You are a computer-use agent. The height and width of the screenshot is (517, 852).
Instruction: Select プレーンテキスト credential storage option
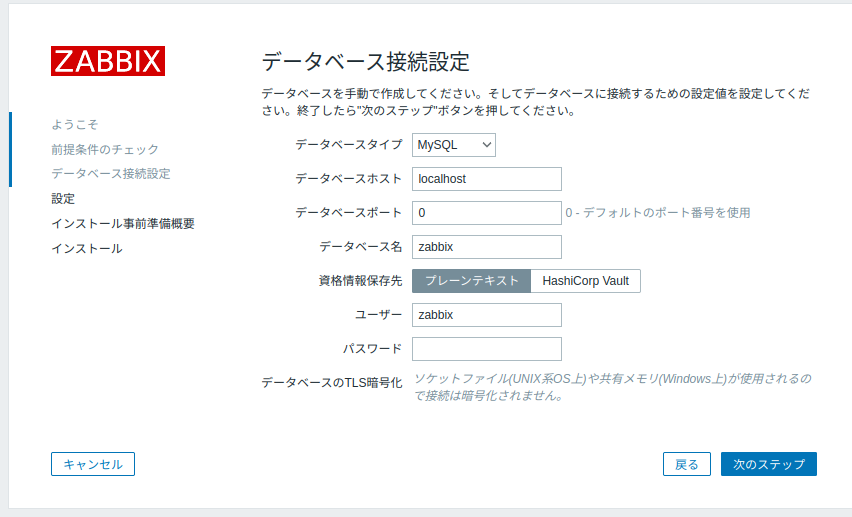(471, 281)
